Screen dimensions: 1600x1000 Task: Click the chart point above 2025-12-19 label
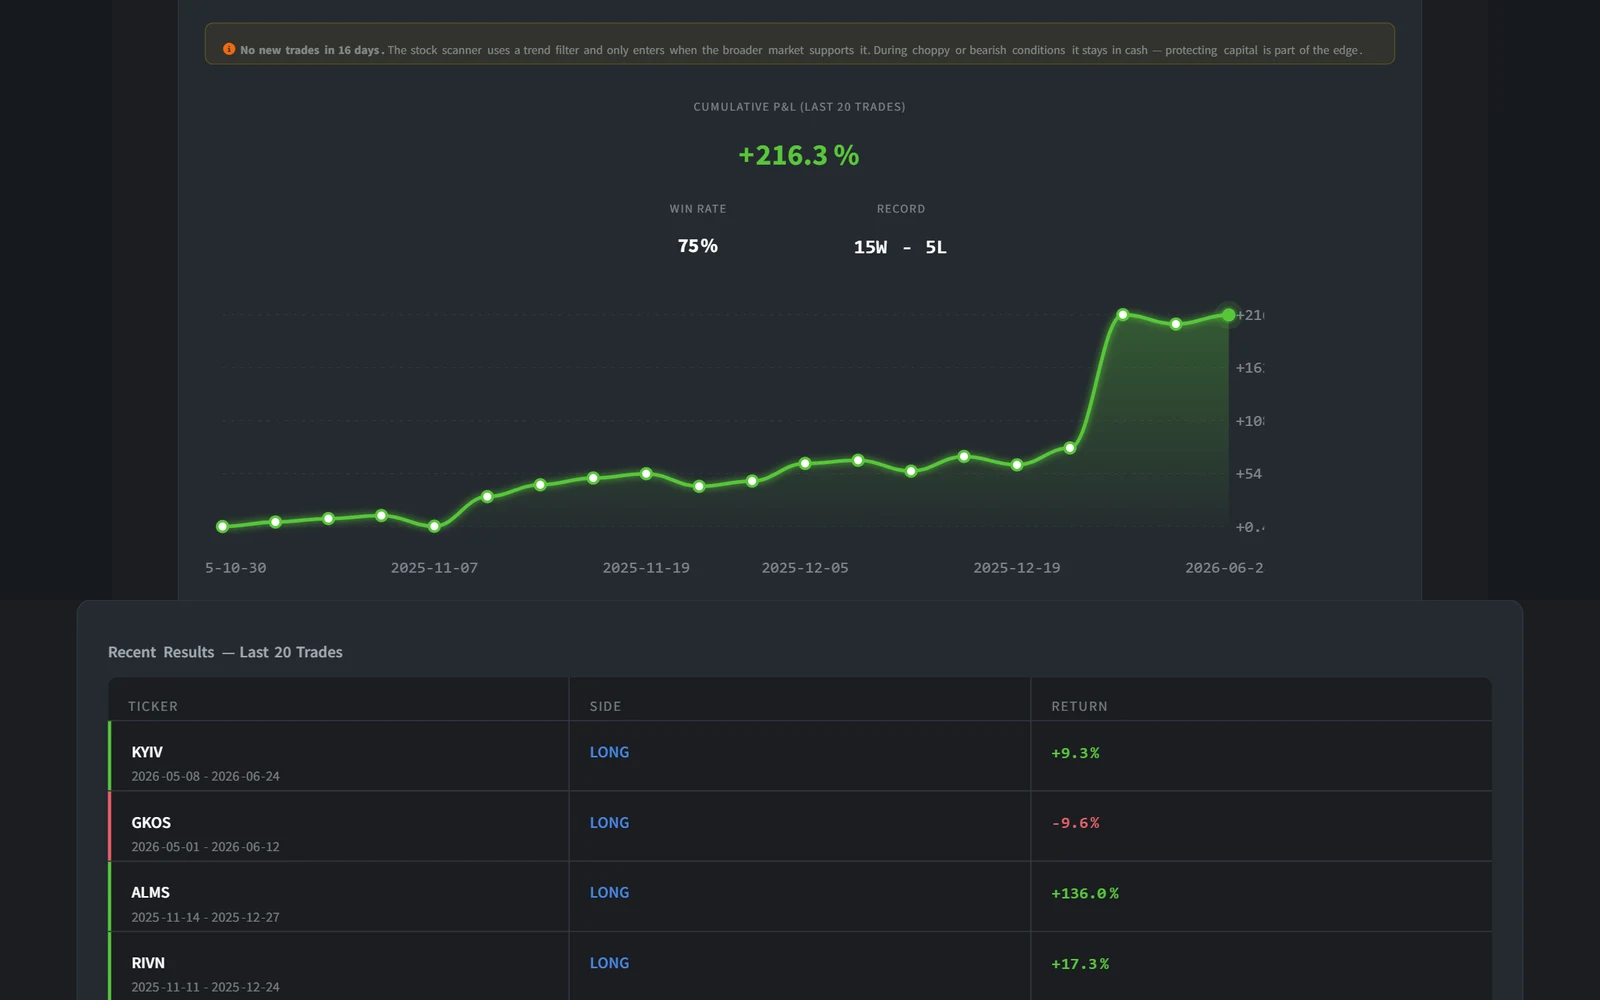[x=1017, y=465]
